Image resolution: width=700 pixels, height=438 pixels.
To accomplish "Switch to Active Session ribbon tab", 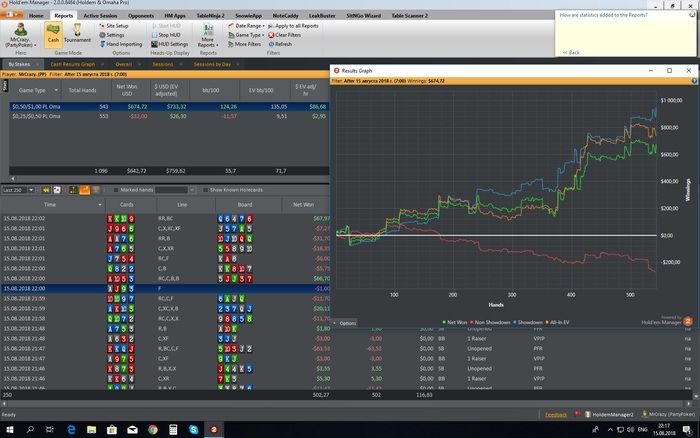I will (x=100, y=16).
